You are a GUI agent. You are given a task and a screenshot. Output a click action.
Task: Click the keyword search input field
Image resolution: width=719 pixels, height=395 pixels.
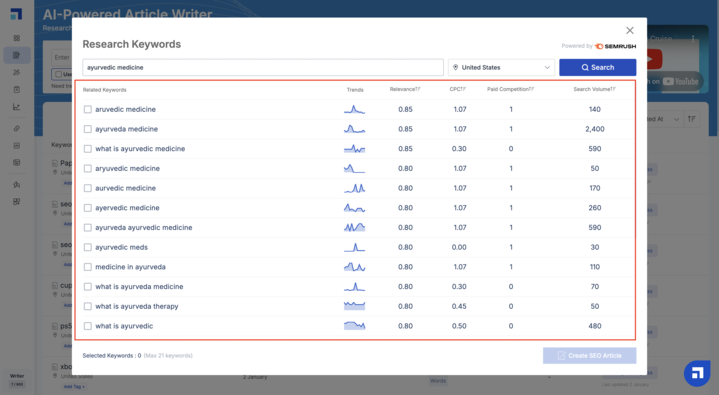(x=263, y=67)
